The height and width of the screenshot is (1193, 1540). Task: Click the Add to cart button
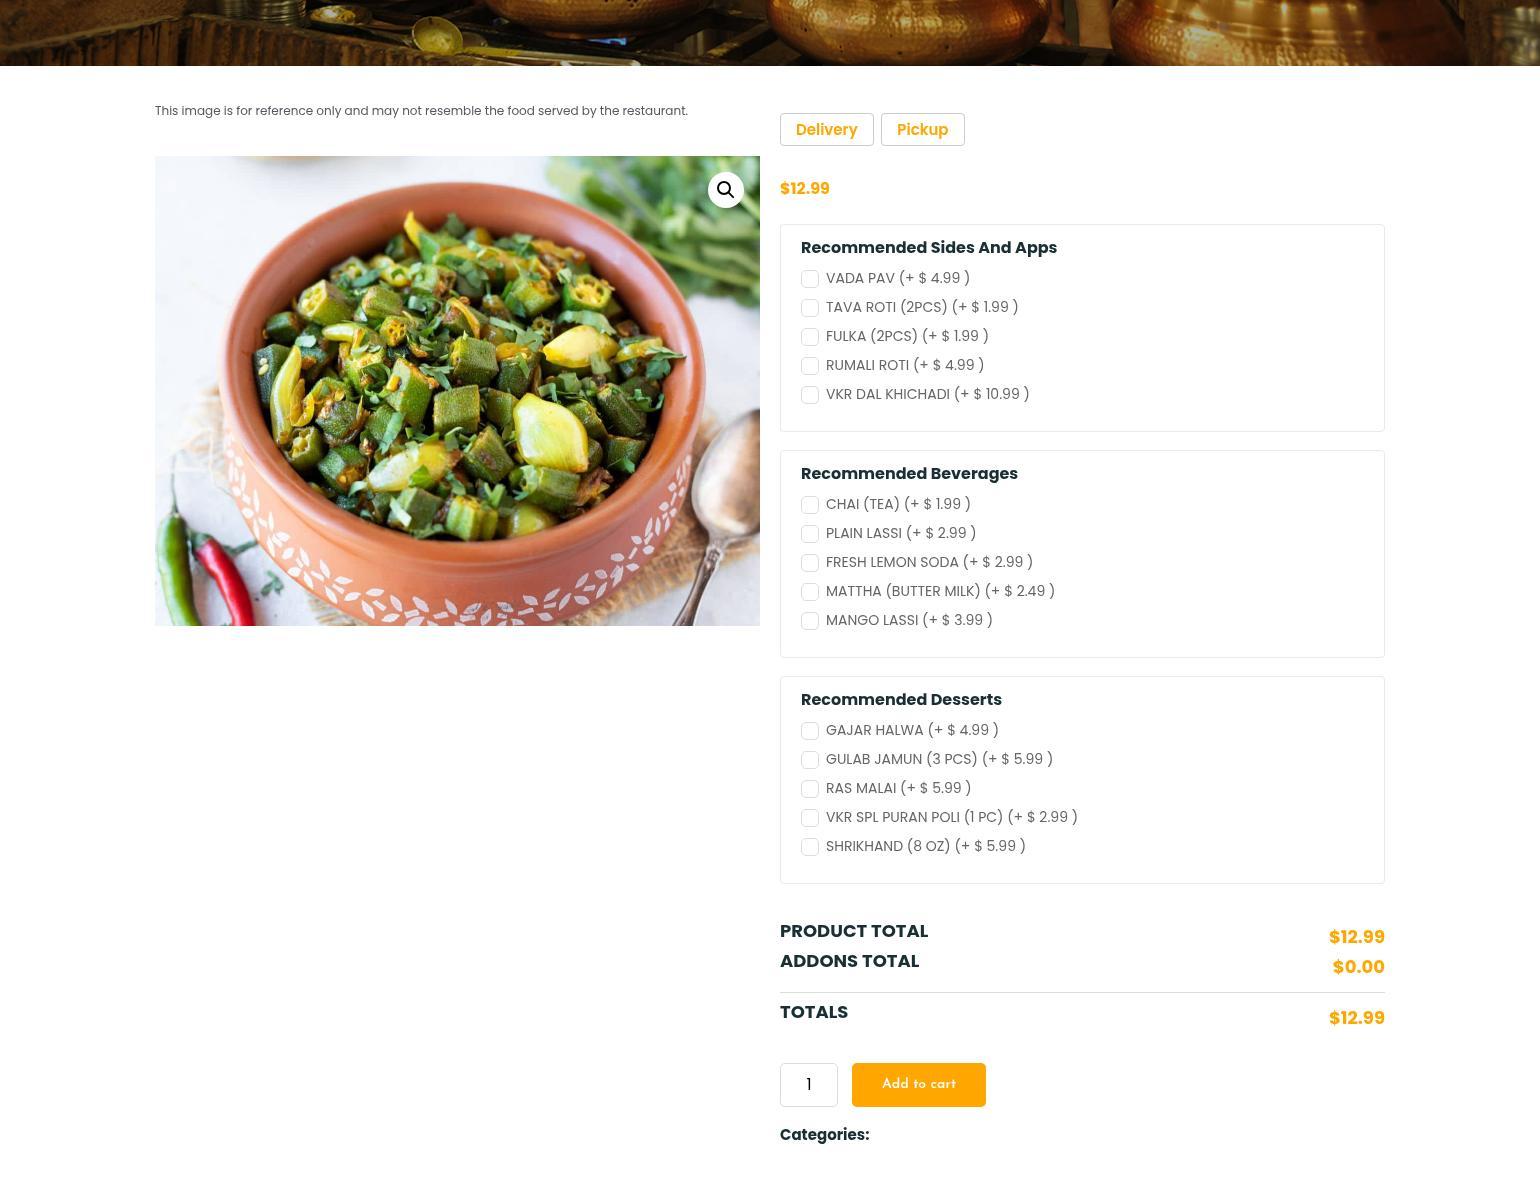[x=919, y=1085]
